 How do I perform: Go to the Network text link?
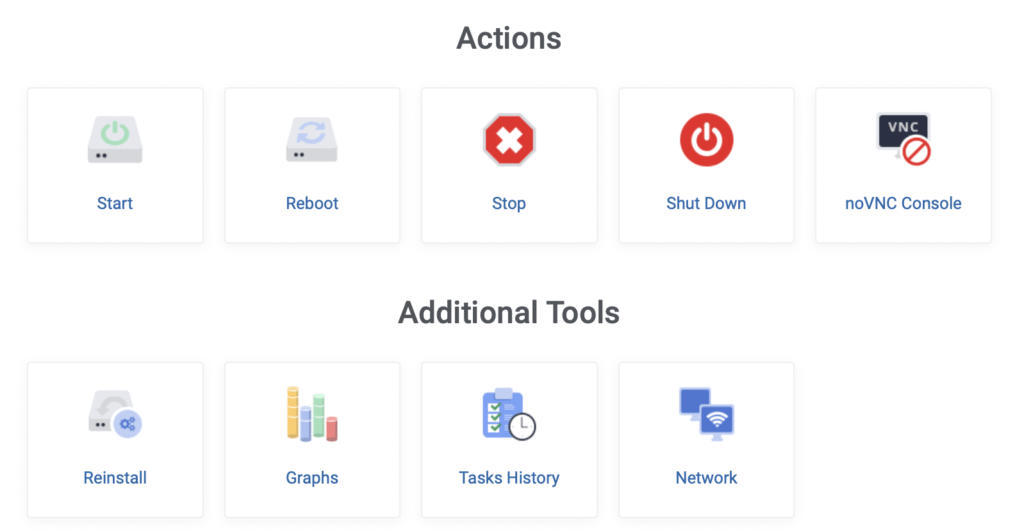coord(706,477)
